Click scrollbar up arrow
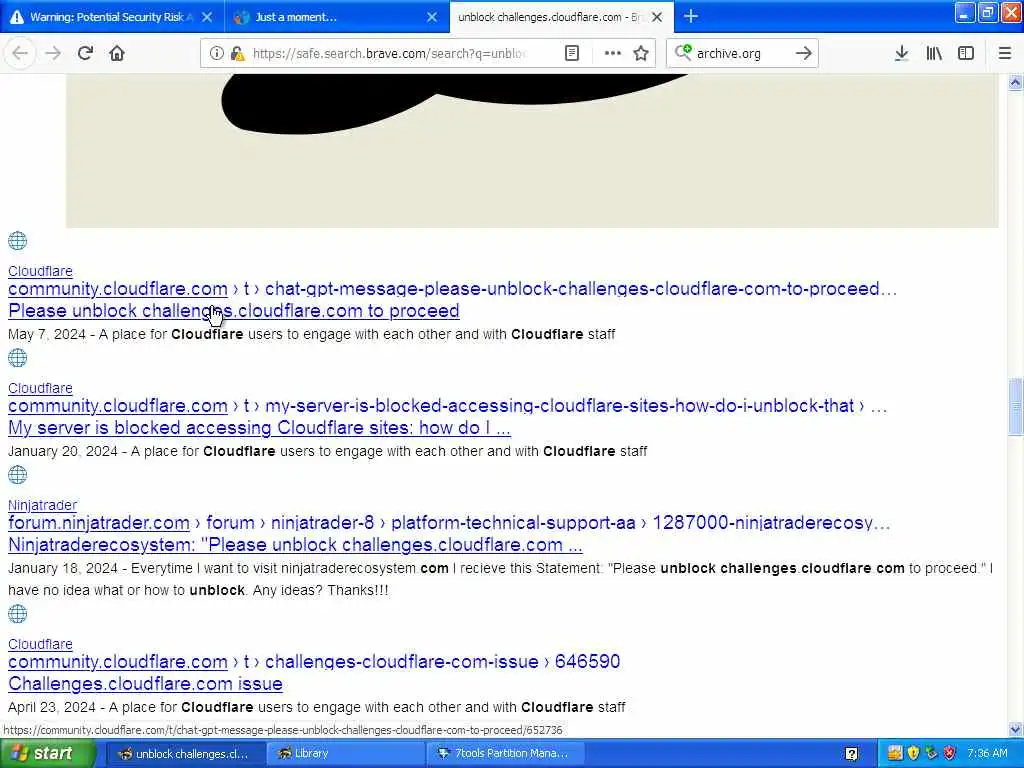This screenshot has height=768, width=1024. (1015, 82)
